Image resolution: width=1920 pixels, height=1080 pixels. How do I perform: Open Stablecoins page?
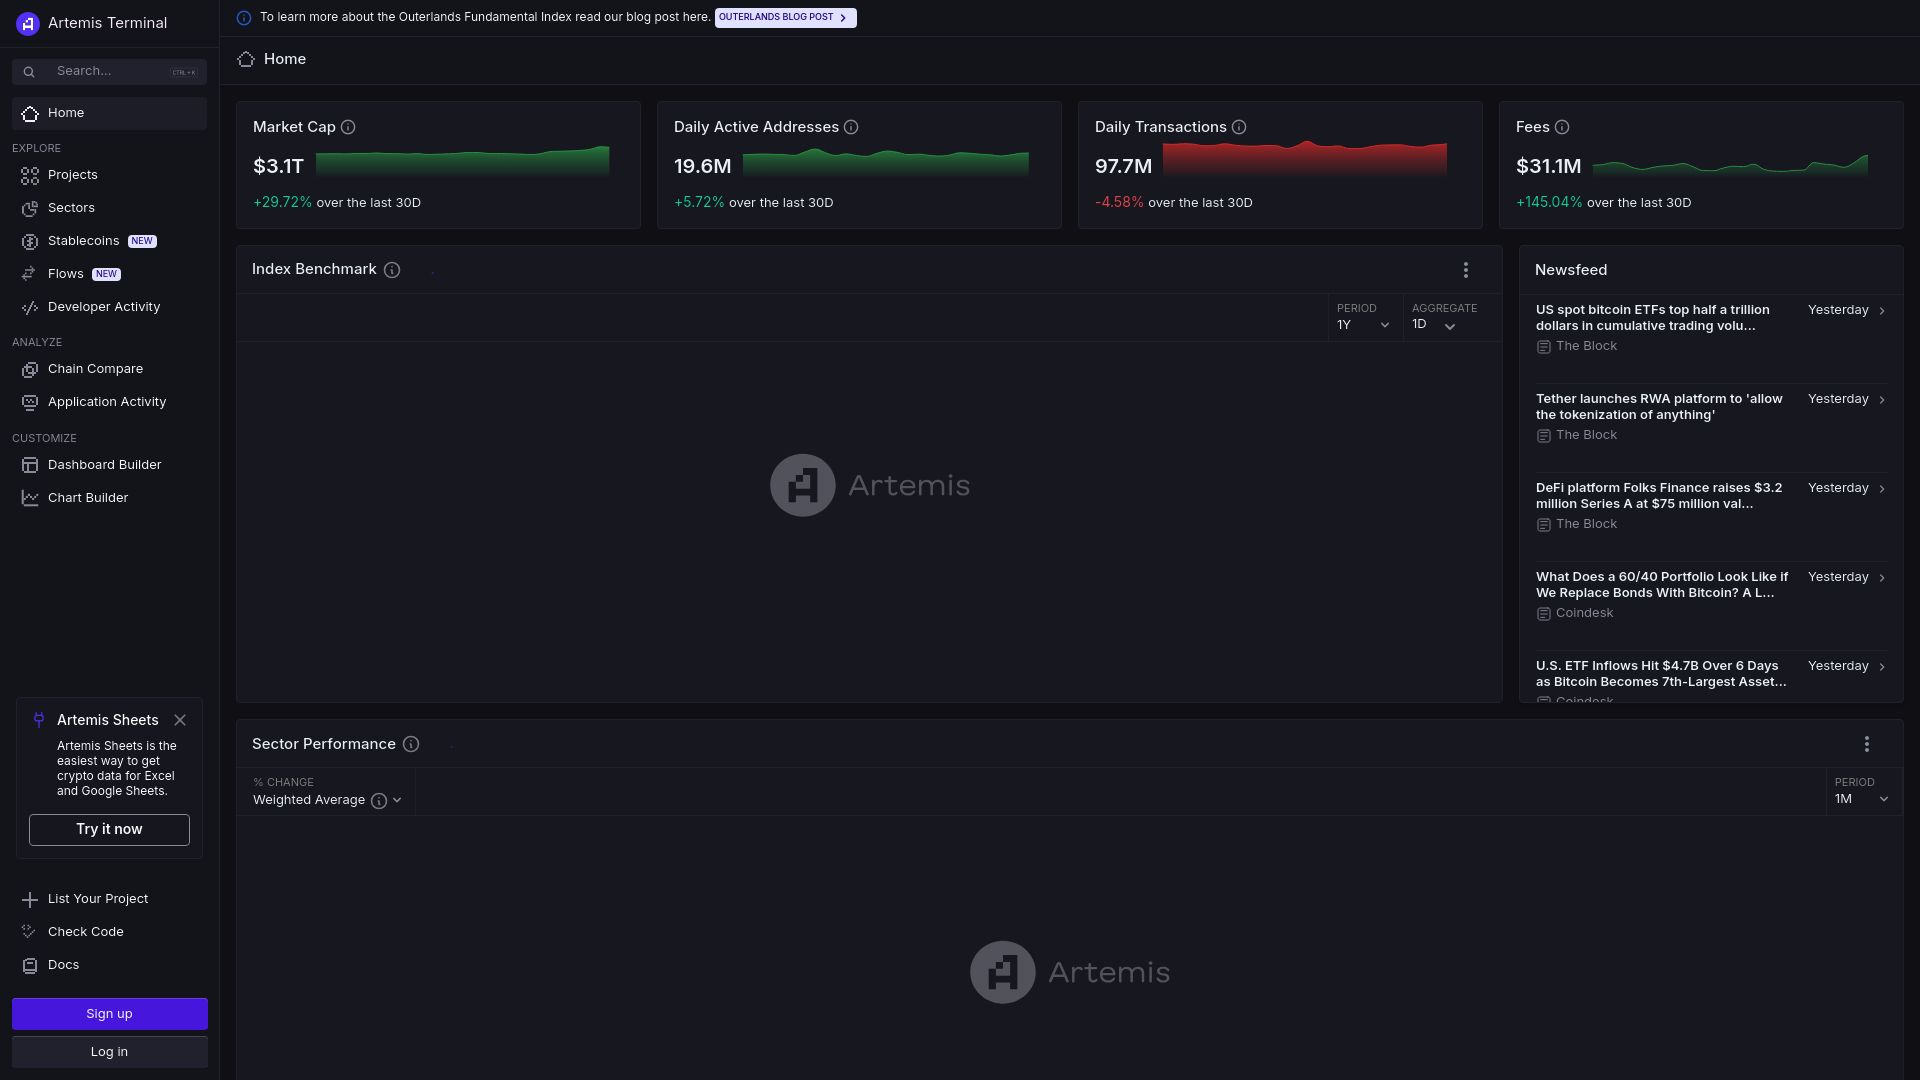(109, 241)
